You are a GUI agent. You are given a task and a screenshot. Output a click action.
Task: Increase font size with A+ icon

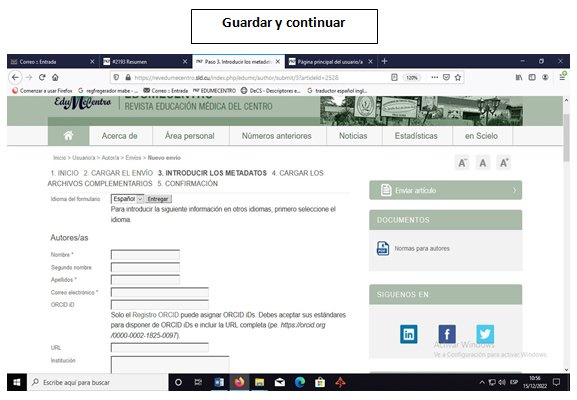tap(504, 163)
